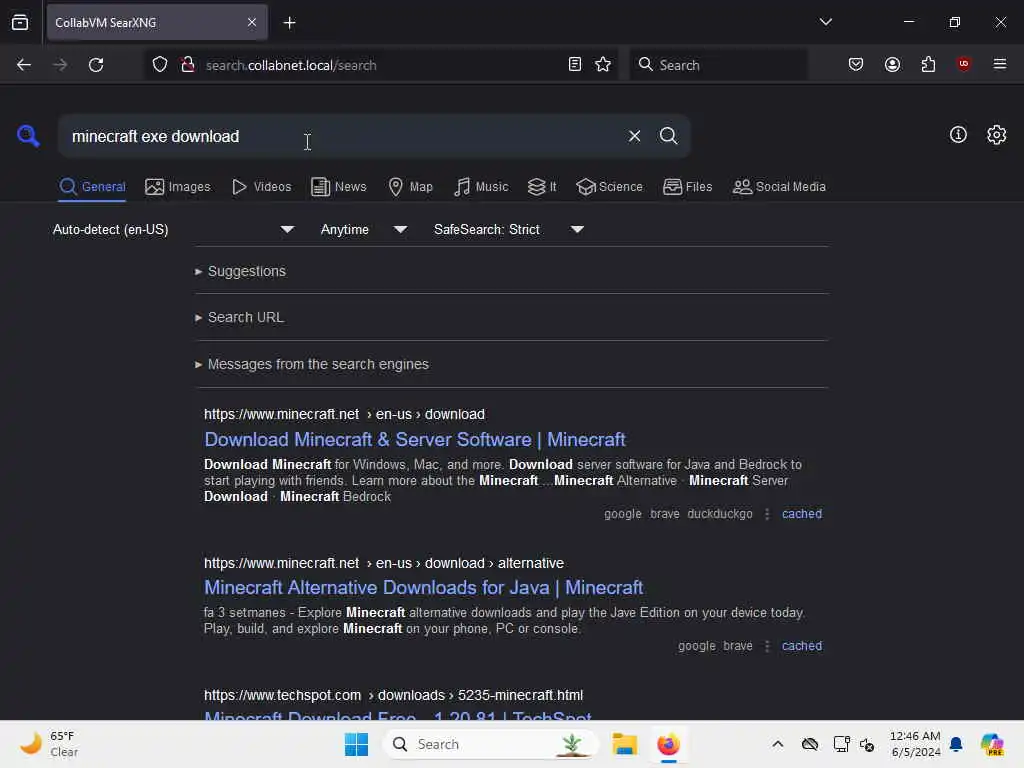Screen dimensions: 1024x768
Task: Show site connection lock info
Action: (x=187, y=65)
